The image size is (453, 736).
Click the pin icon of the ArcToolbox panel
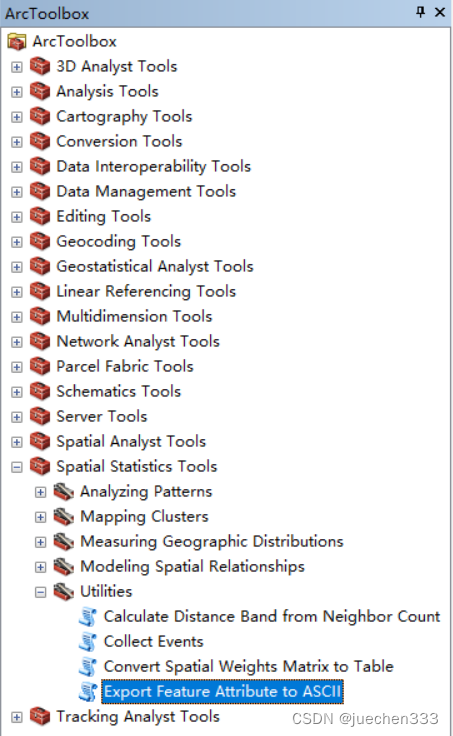[x=421, y=12]
